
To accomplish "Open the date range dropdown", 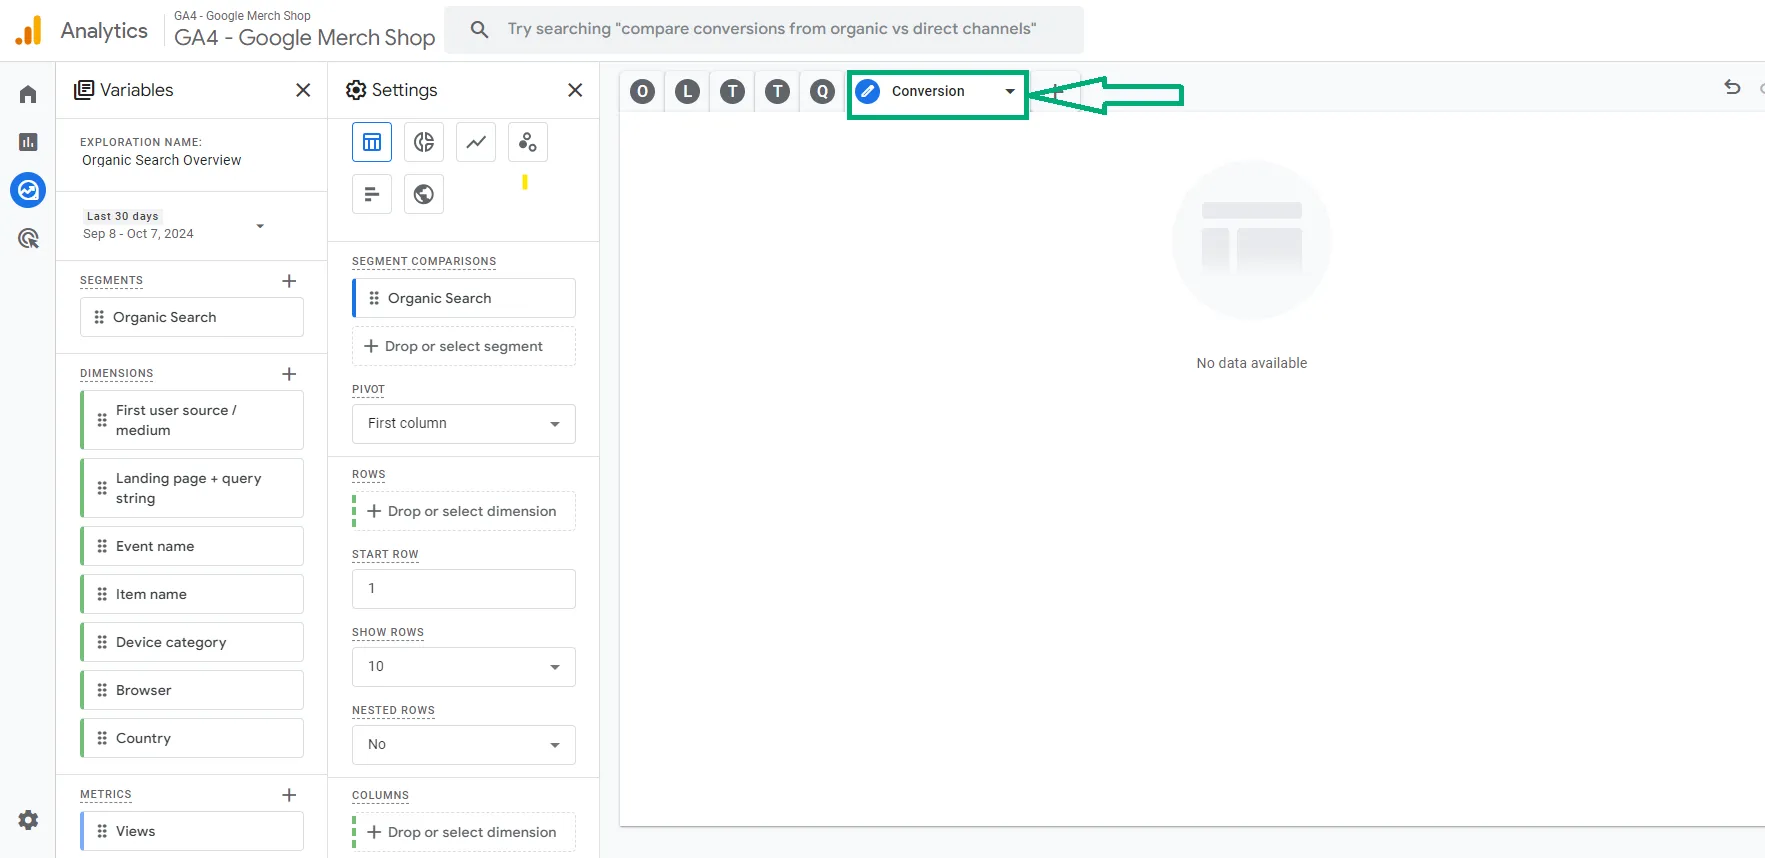I will (x=260, y=226).
